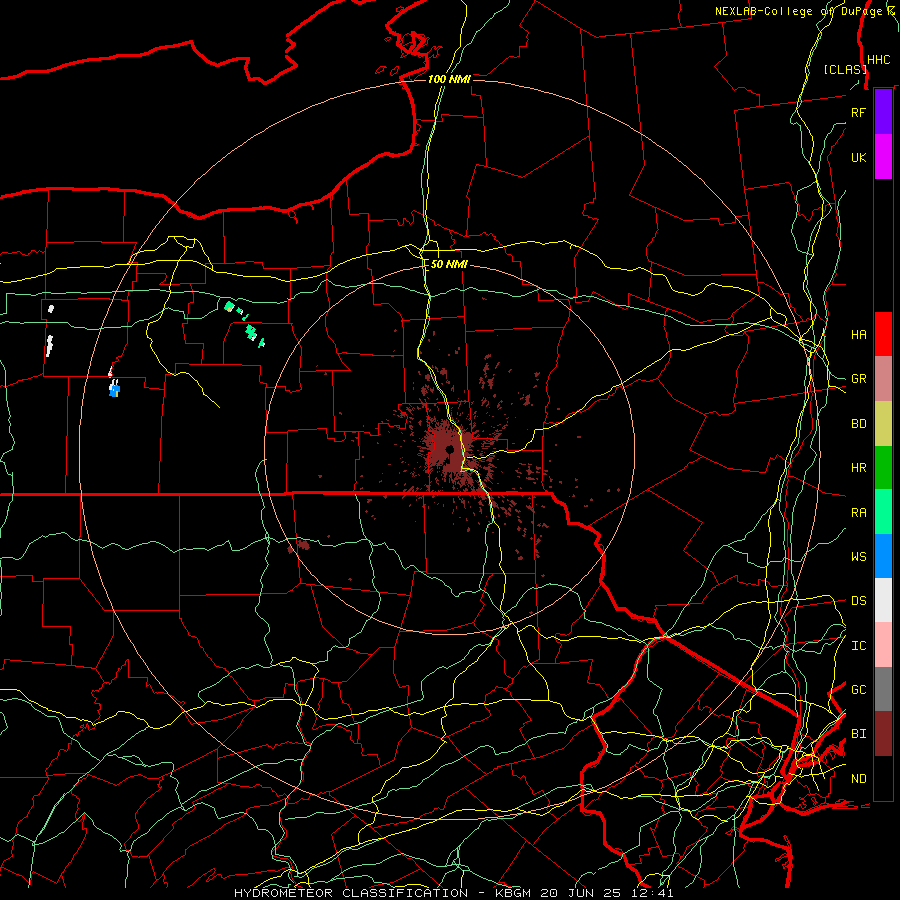Click the HR green legend swatch
Viewport: 900px width, 900px height.
tap(883, 468)
